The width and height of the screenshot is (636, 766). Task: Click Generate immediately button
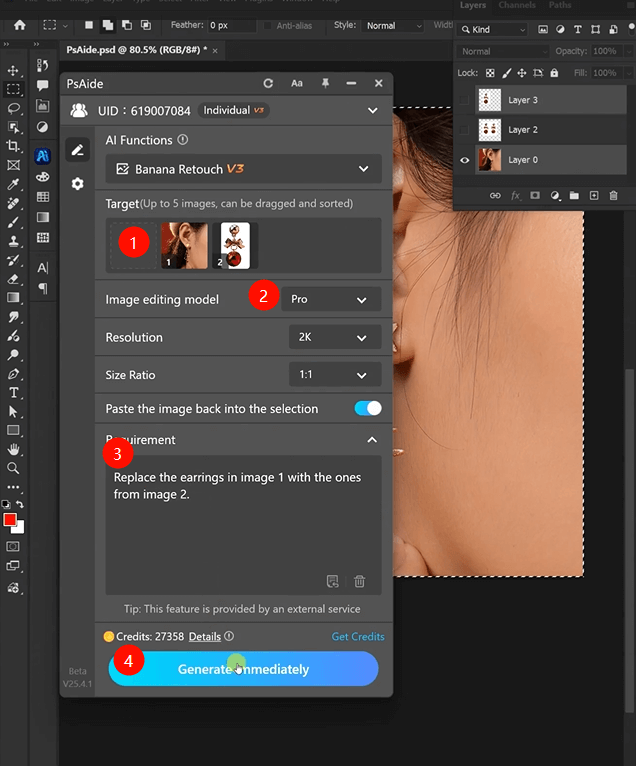coord(243,669)
